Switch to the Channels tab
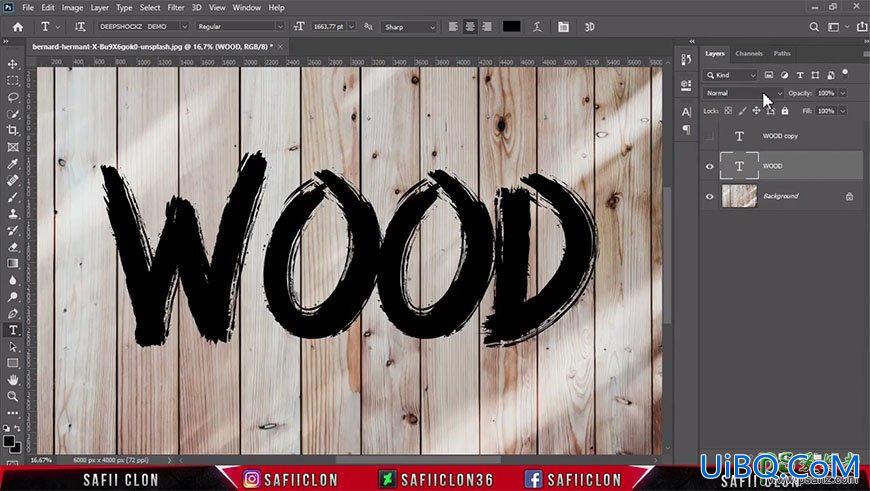The width and height of the screenshot is (870, 491). [748, 53]
